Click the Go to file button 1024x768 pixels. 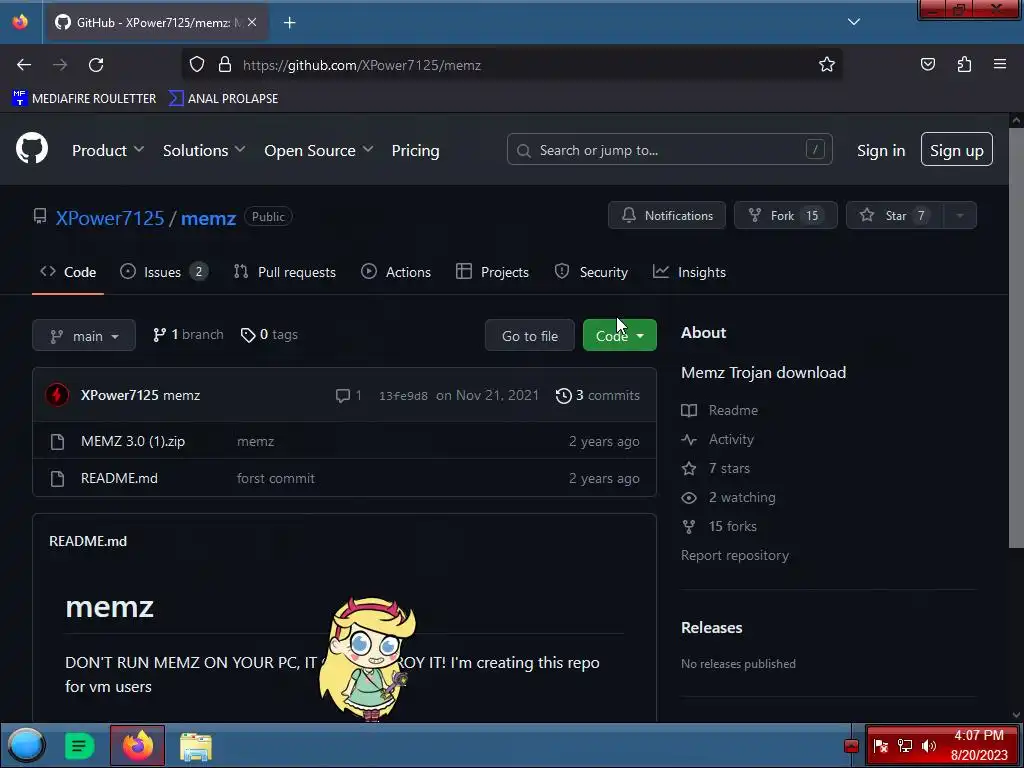coord(530,336)
